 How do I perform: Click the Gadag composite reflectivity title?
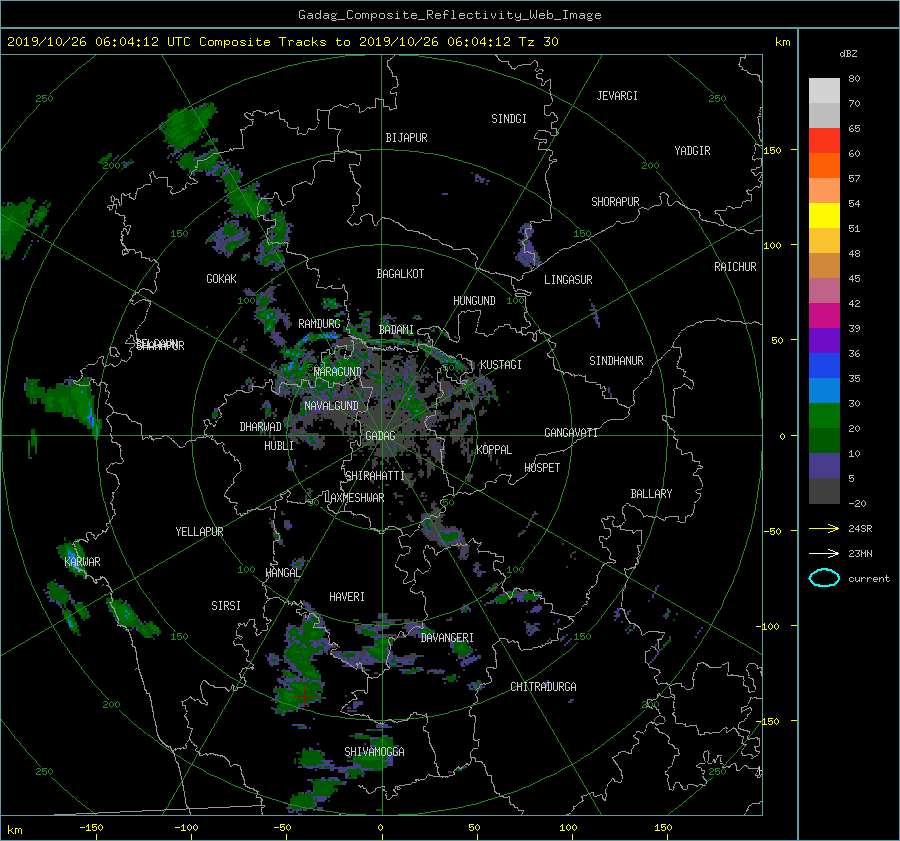point(449,15)
